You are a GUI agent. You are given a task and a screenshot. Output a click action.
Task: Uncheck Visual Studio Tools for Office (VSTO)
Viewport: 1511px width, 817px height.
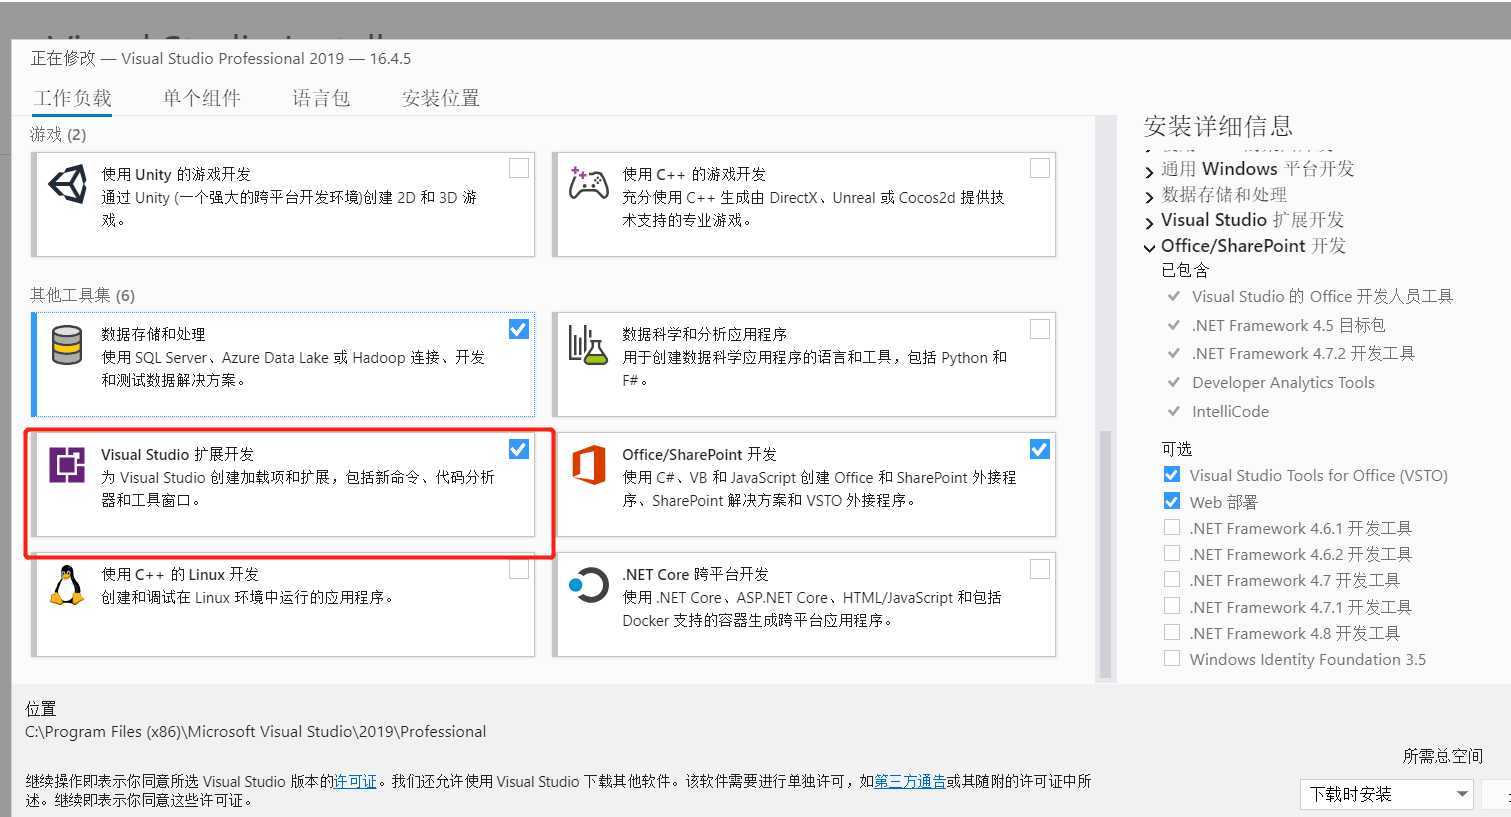click(1172, 475)
